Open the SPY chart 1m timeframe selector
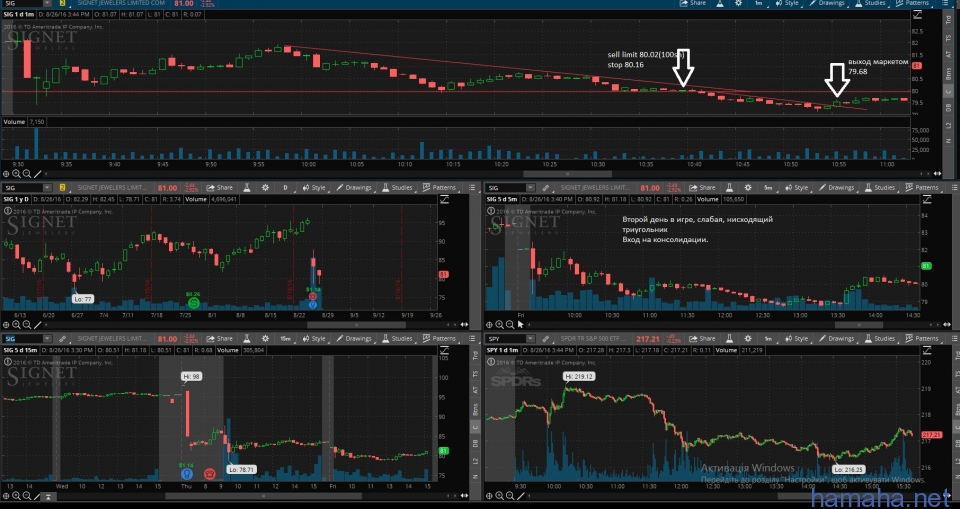The height and width of the screenshot is (509, 960). coord(768,338)
